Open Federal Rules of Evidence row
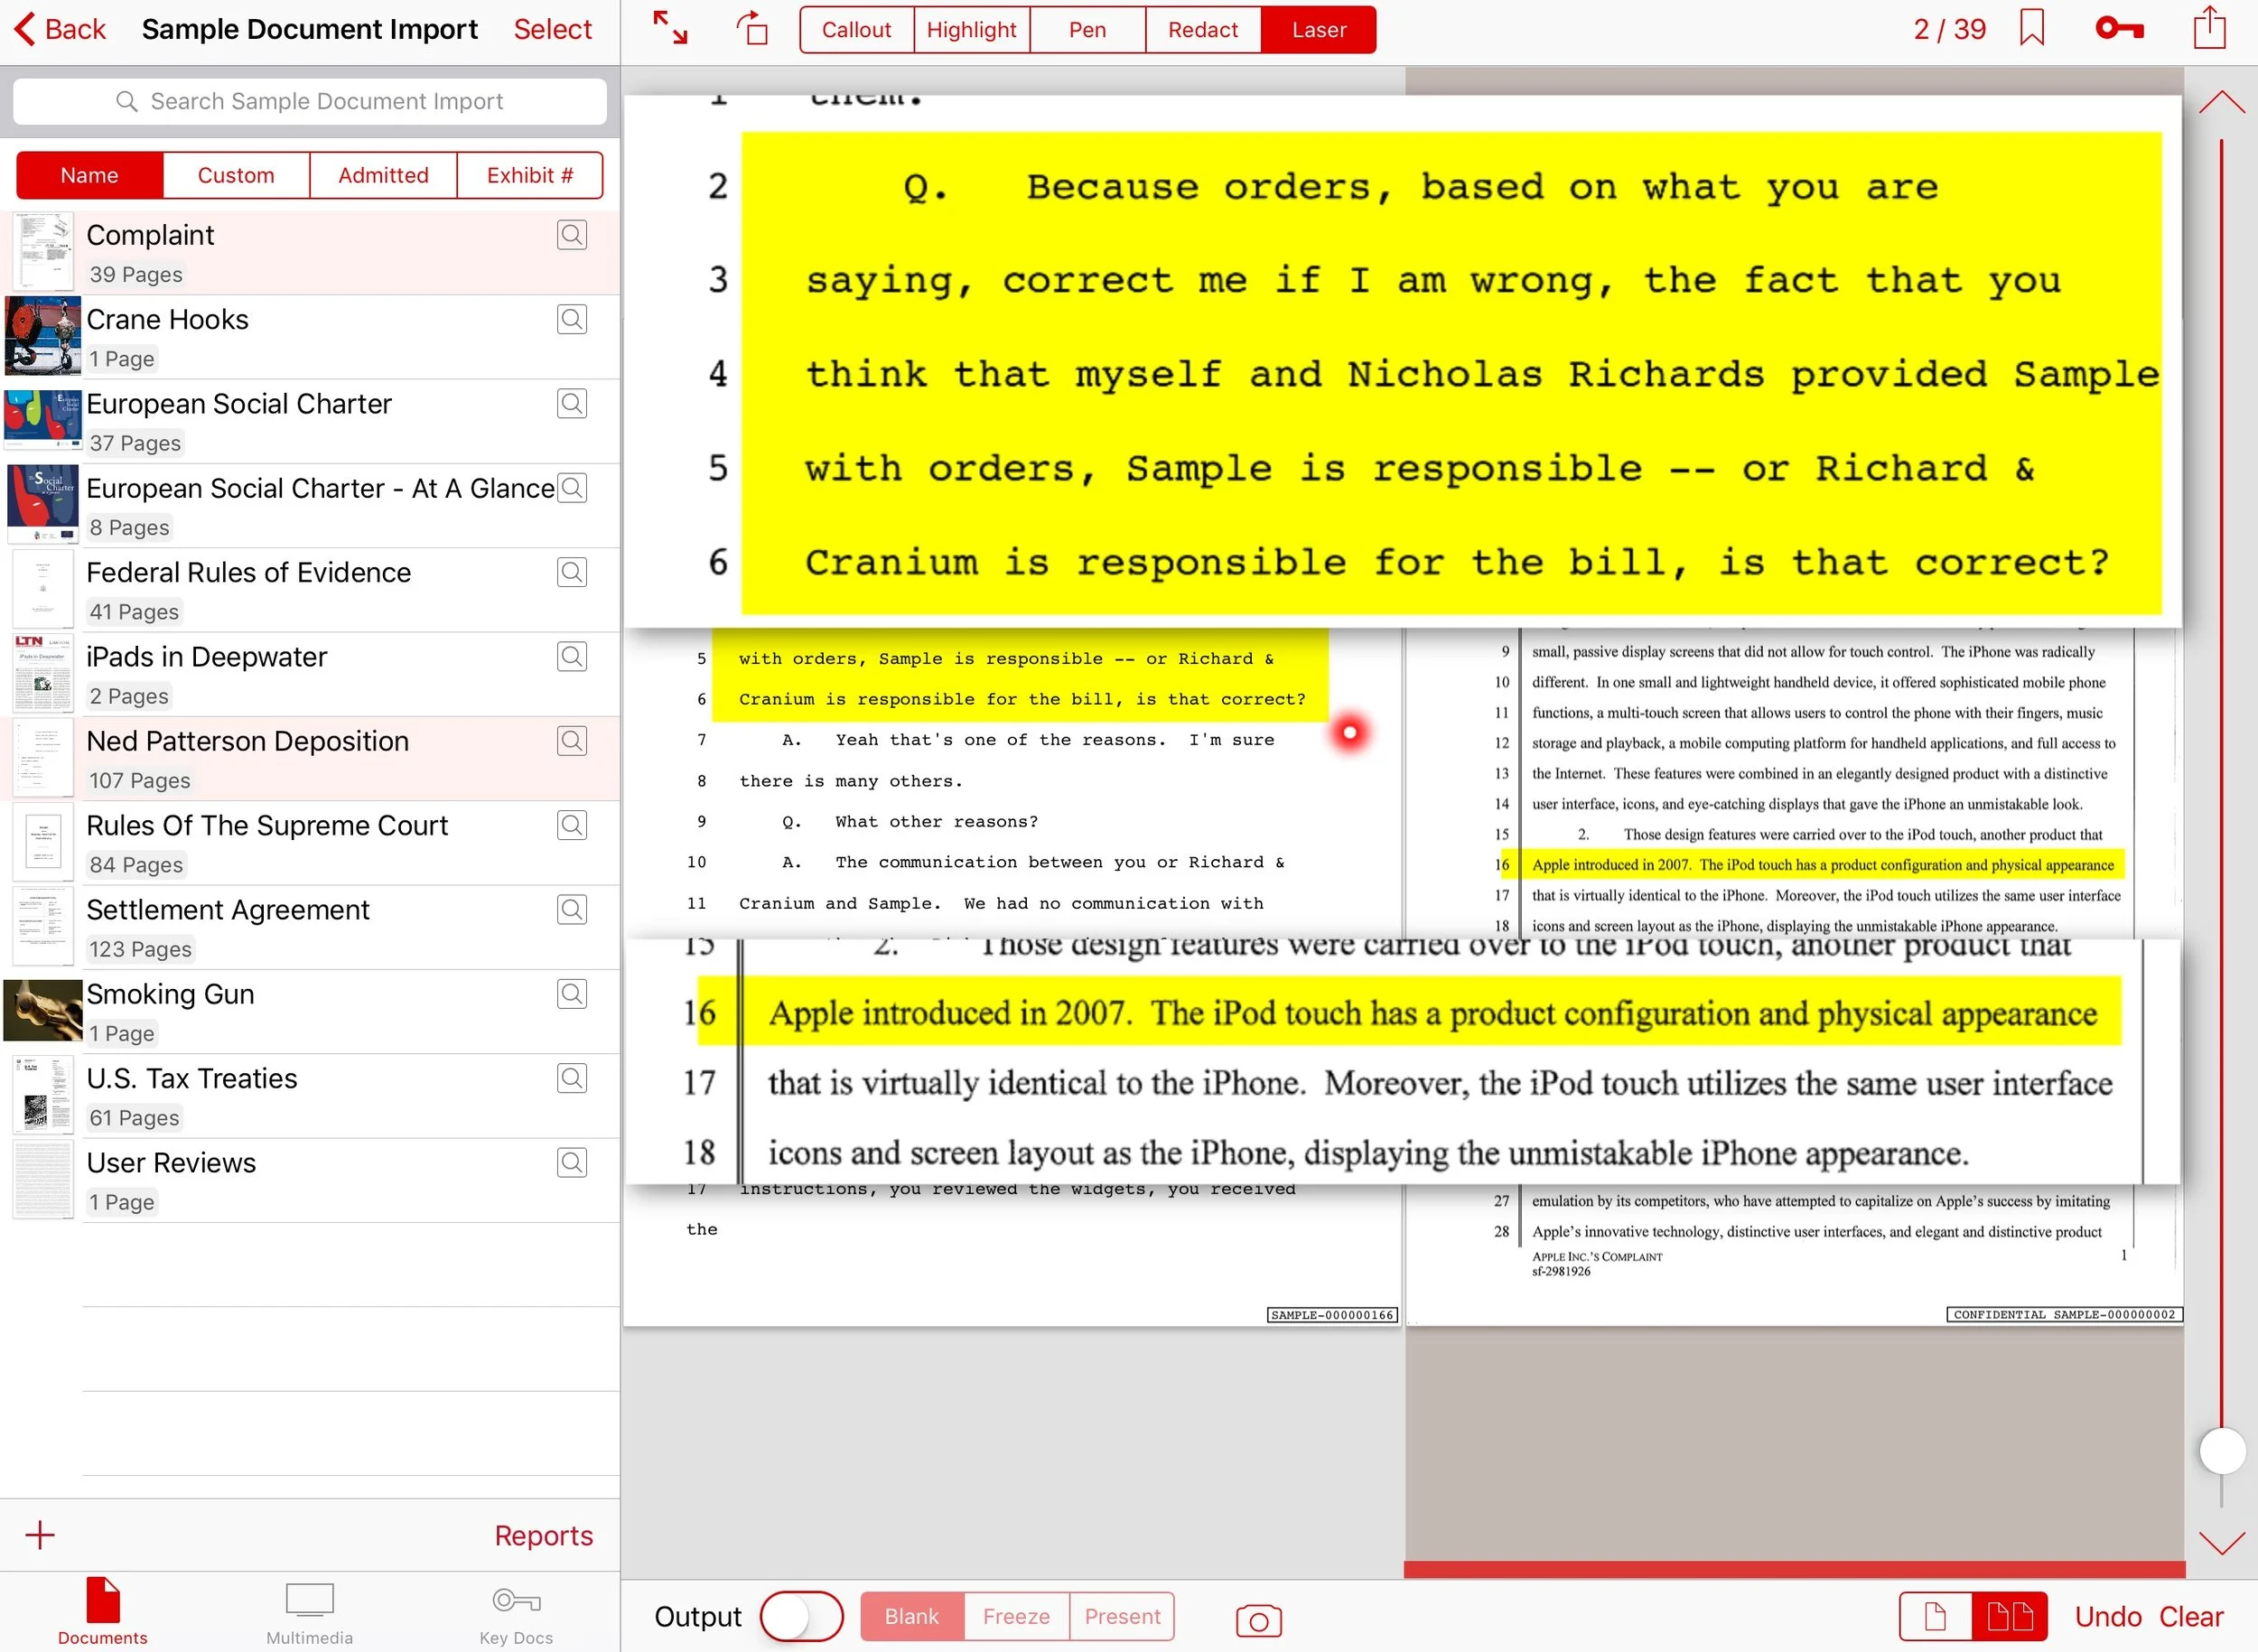 click(x=310, y=590)
